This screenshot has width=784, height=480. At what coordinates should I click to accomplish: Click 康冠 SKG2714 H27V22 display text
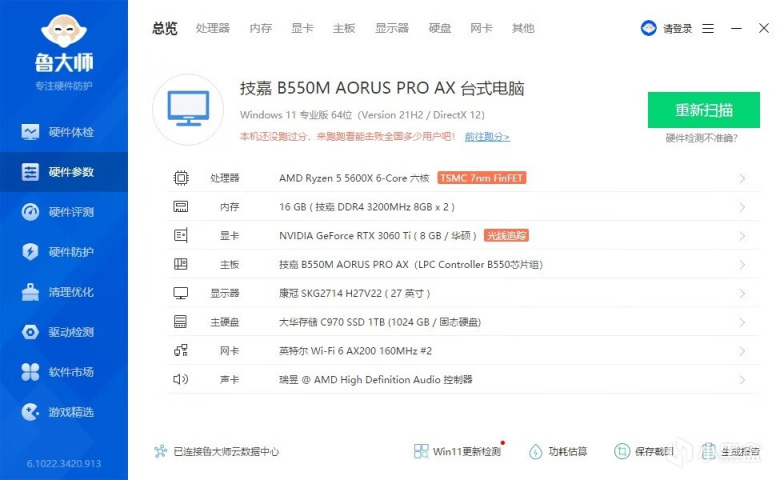pyautogui.click(x=354, y=294)
